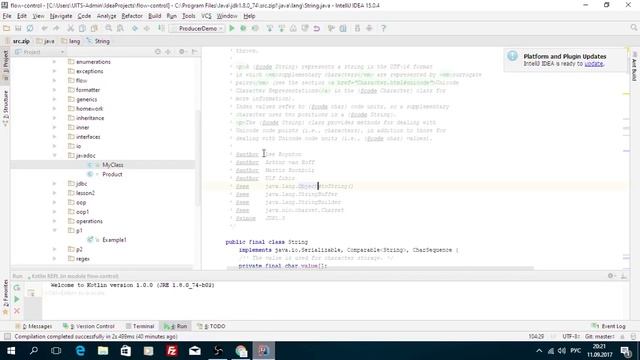Expand the jdbc folder arrow
This screenshot has height=360, width=640.
pos(54,184)
